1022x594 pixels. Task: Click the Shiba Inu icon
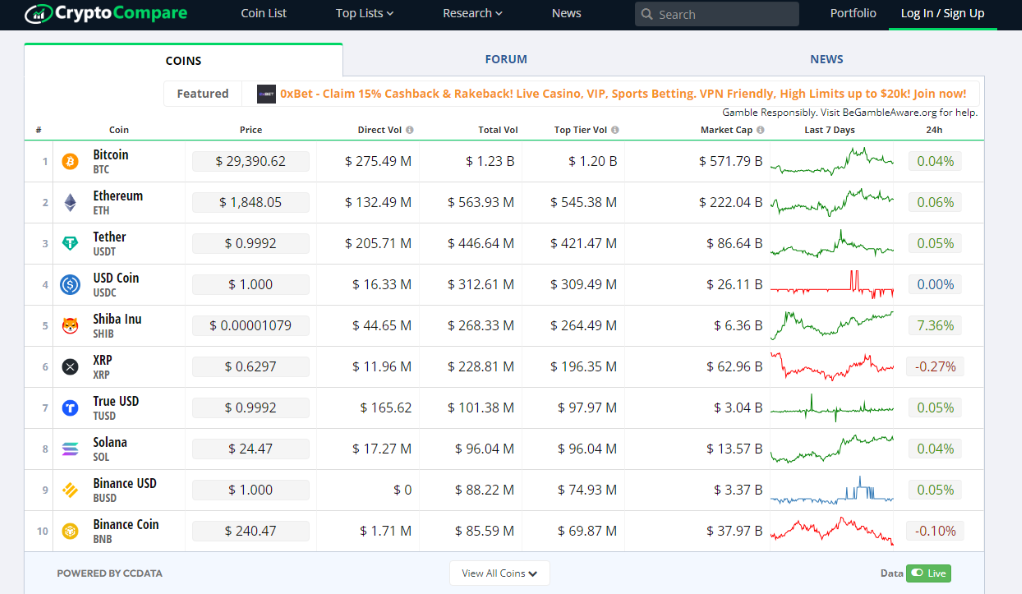pos(70,325)
